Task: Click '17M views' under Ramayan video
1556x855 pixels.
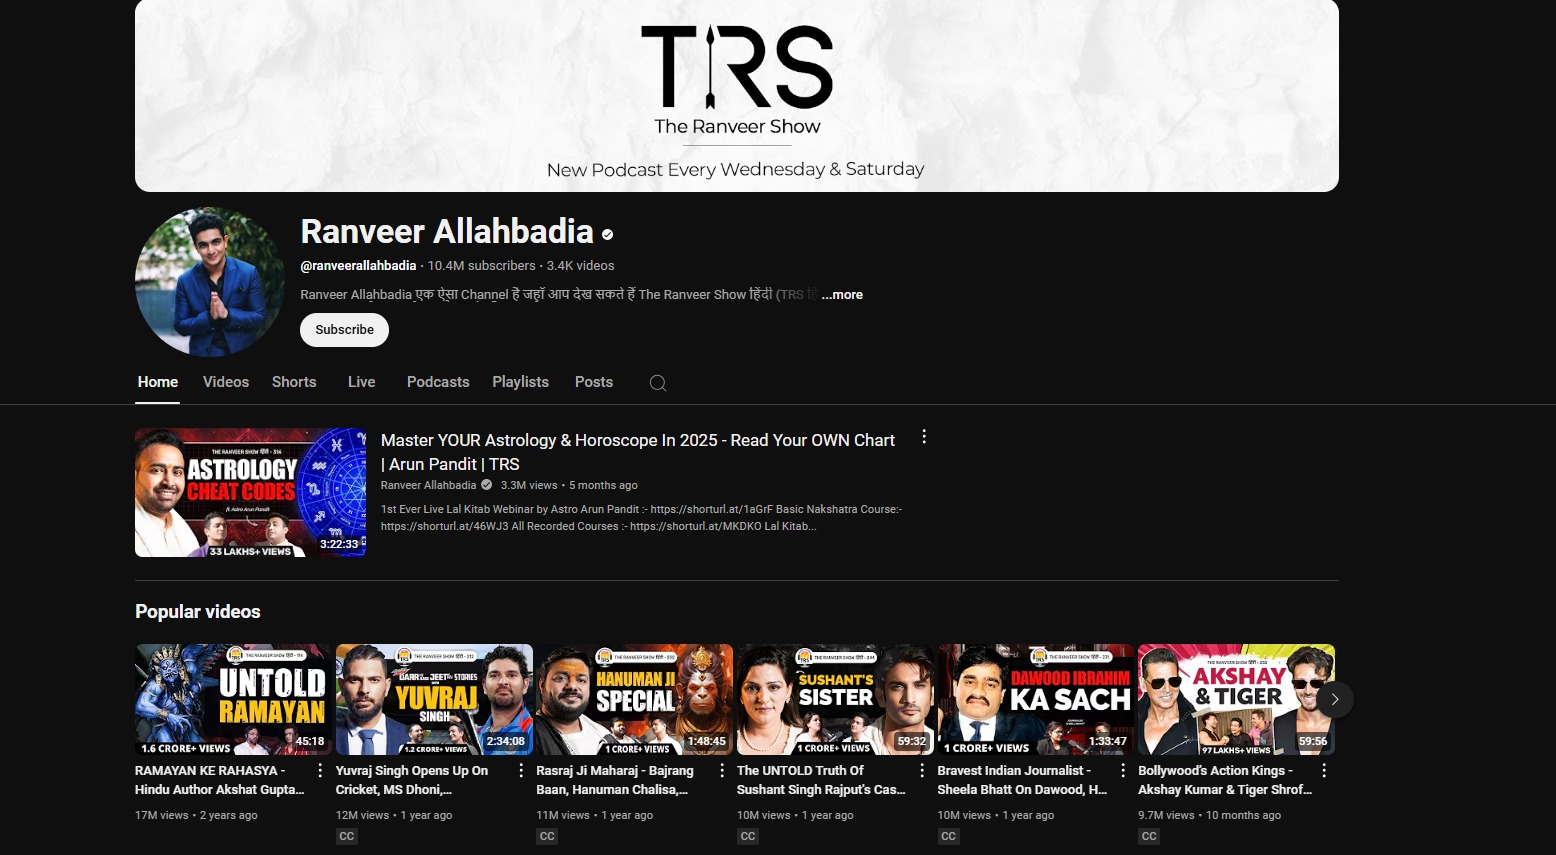Action: (x=162, y=815)
